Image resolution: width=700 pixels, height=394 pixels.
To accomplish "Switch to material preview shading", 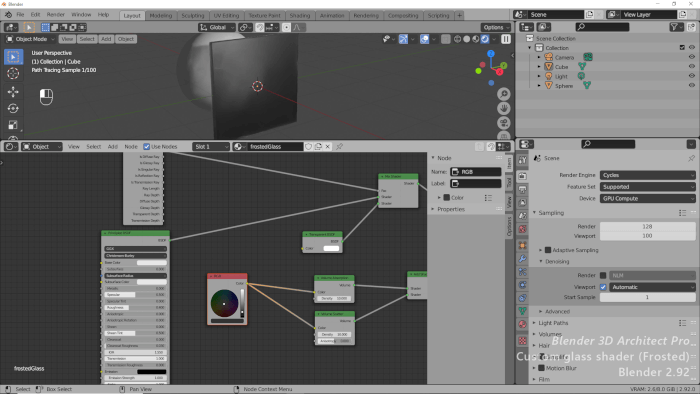I will tap(476, 39).
